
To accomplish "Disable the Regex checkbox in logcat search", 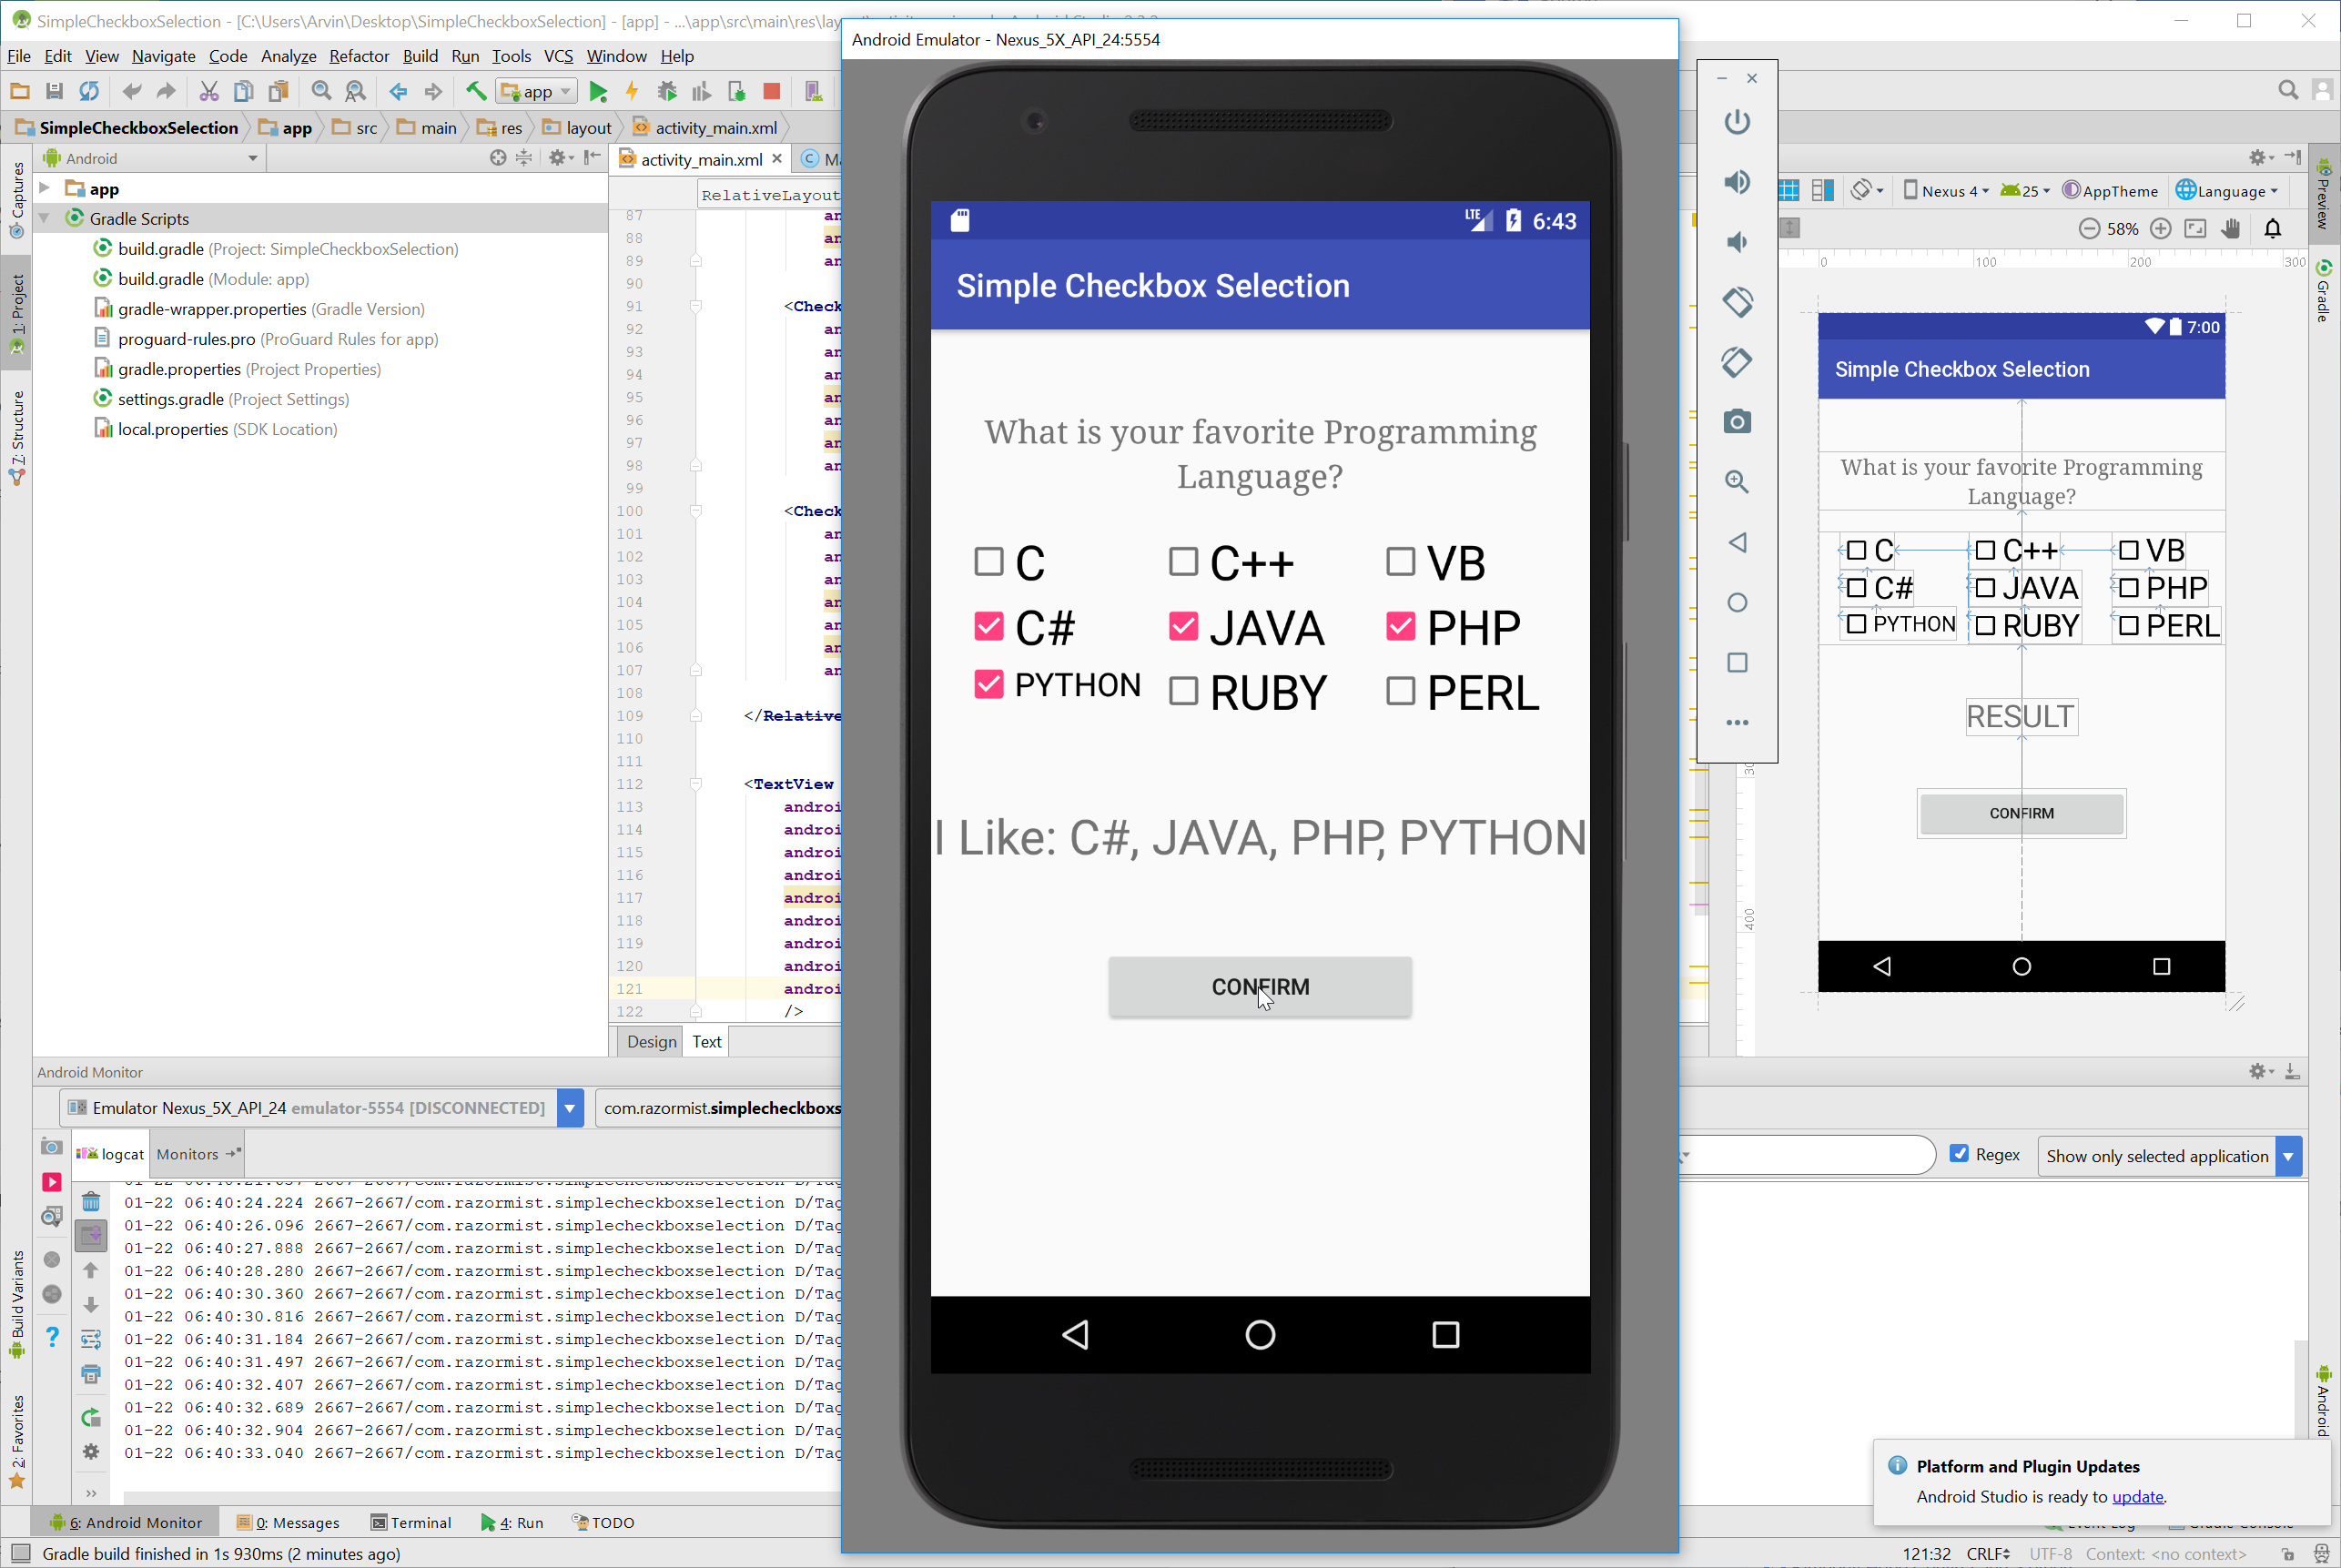I will pos(1961,1154).
